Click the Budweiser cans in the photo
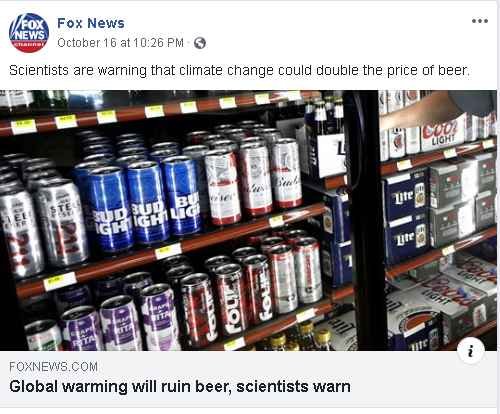Viewport: 500px width, 414px height. [x=253, y=180]
